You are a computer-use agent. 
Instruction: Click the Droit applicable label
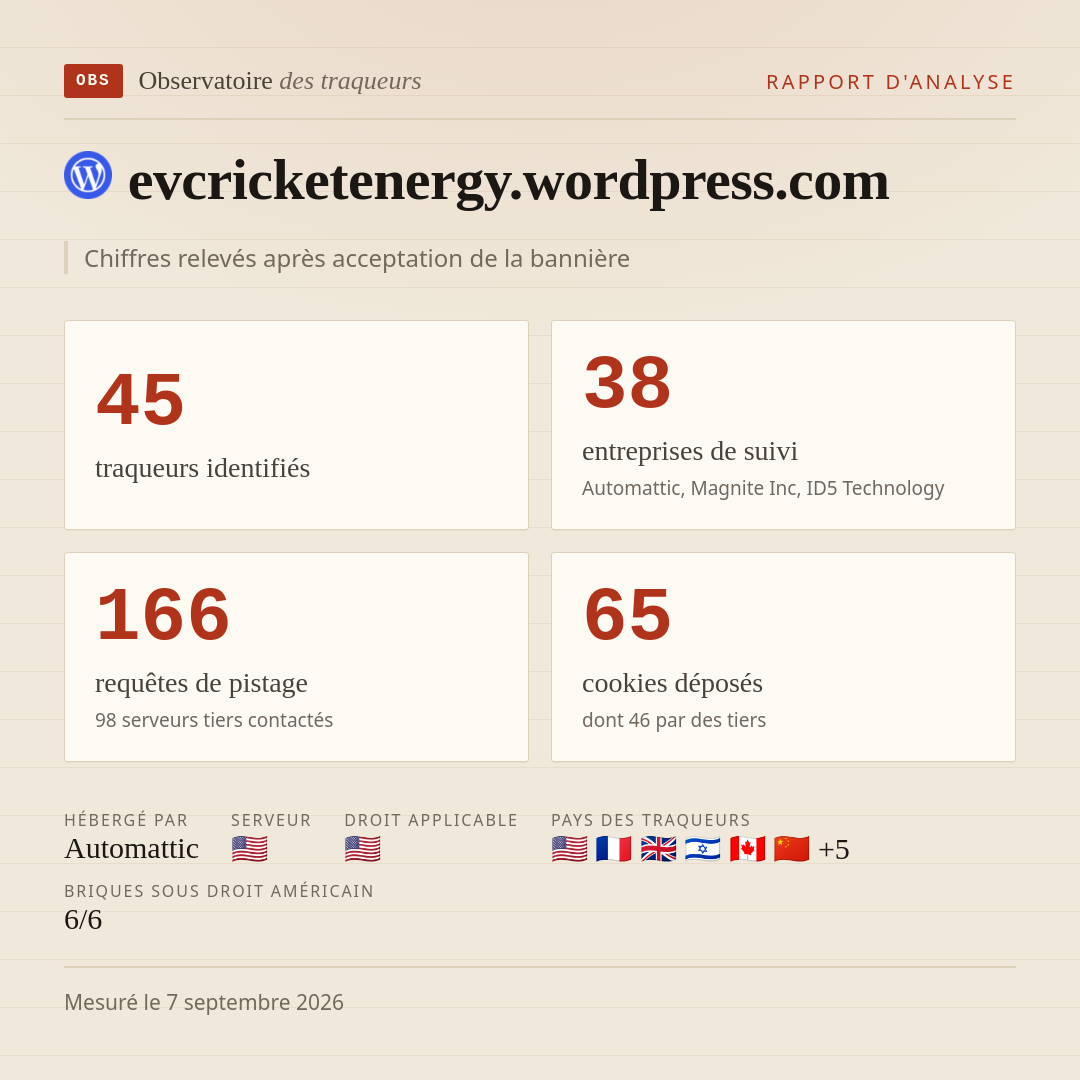[x=431, y=820]
